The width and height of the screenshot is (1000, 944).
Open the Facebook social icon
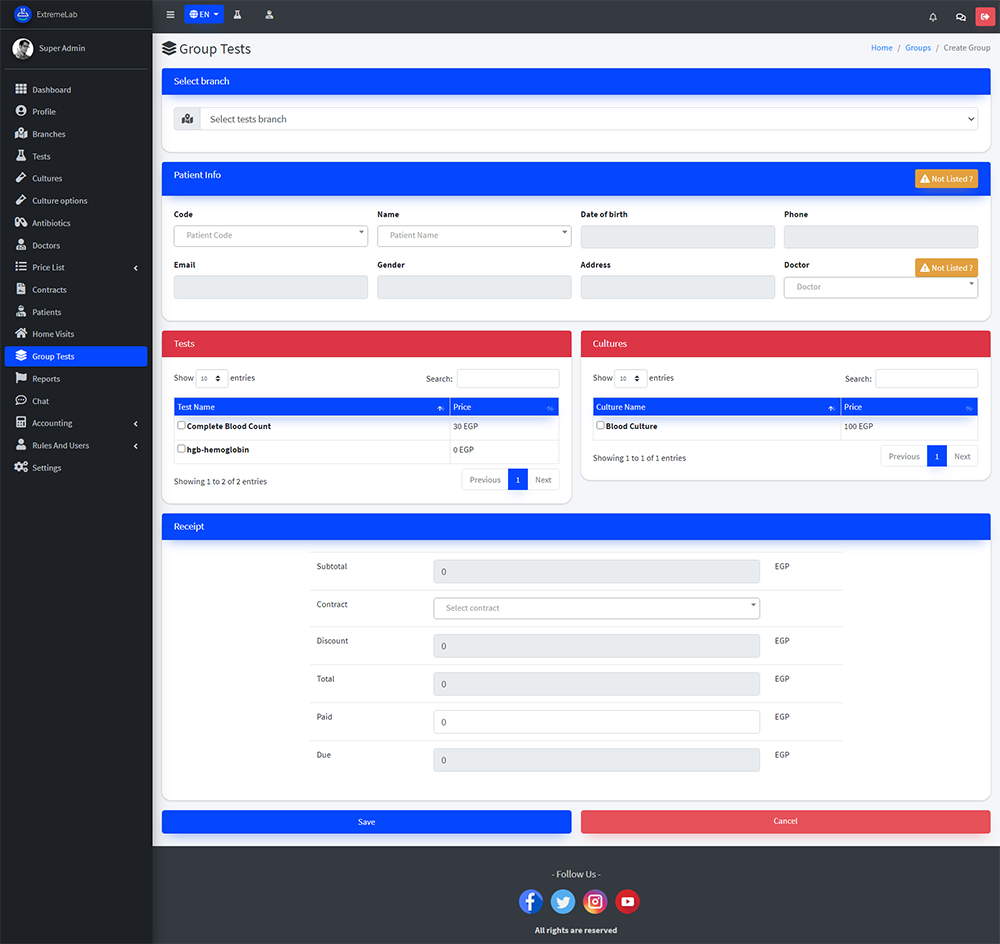tap(531, 901)
